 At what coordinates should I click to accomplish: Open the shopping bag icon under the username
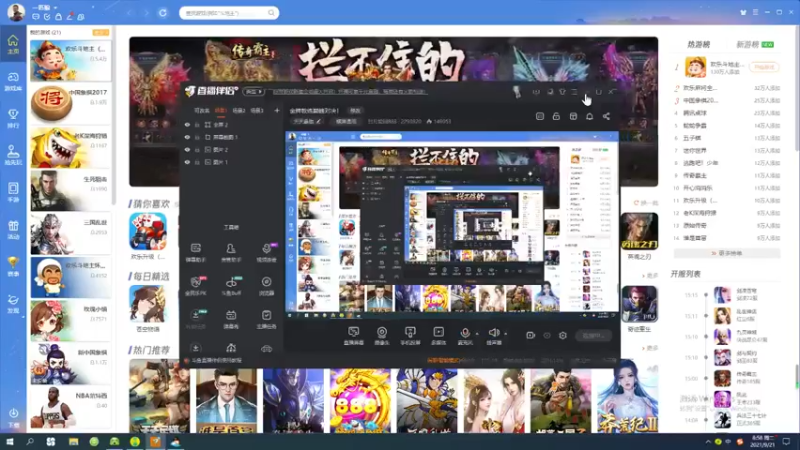58,17
